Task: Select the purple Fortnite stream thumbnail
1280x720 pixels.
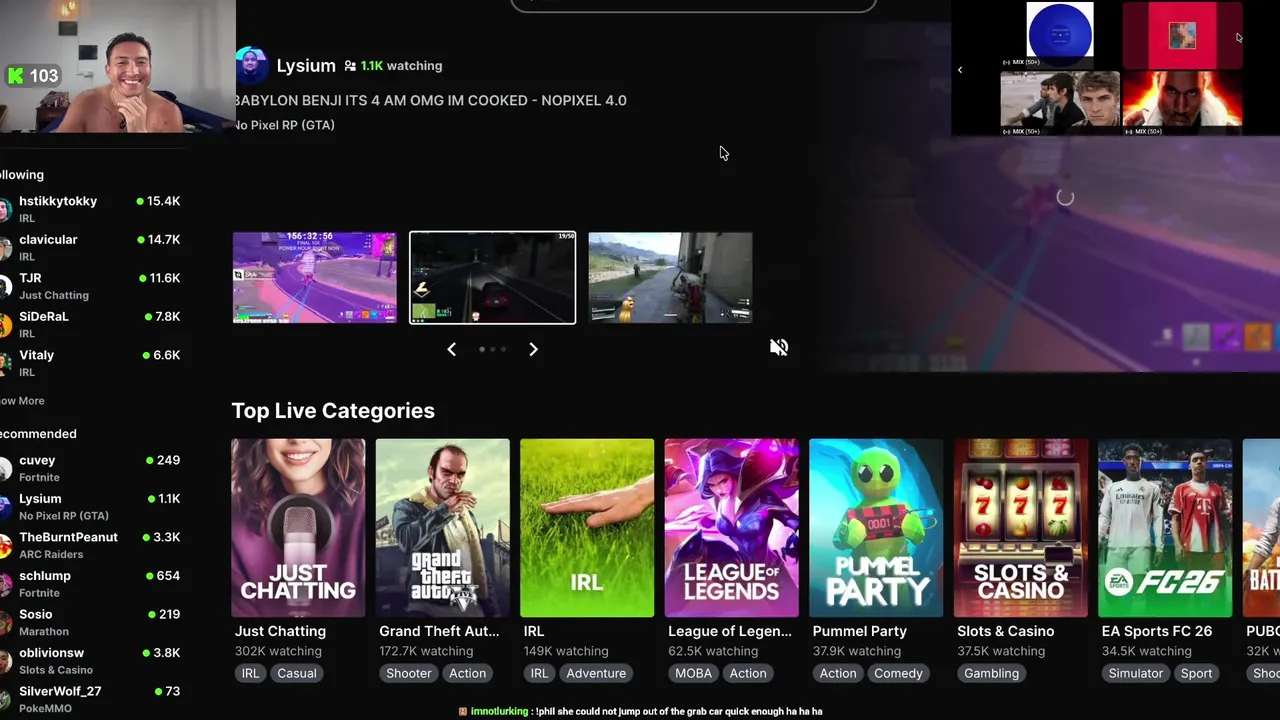Action: [x=314, y=277]
